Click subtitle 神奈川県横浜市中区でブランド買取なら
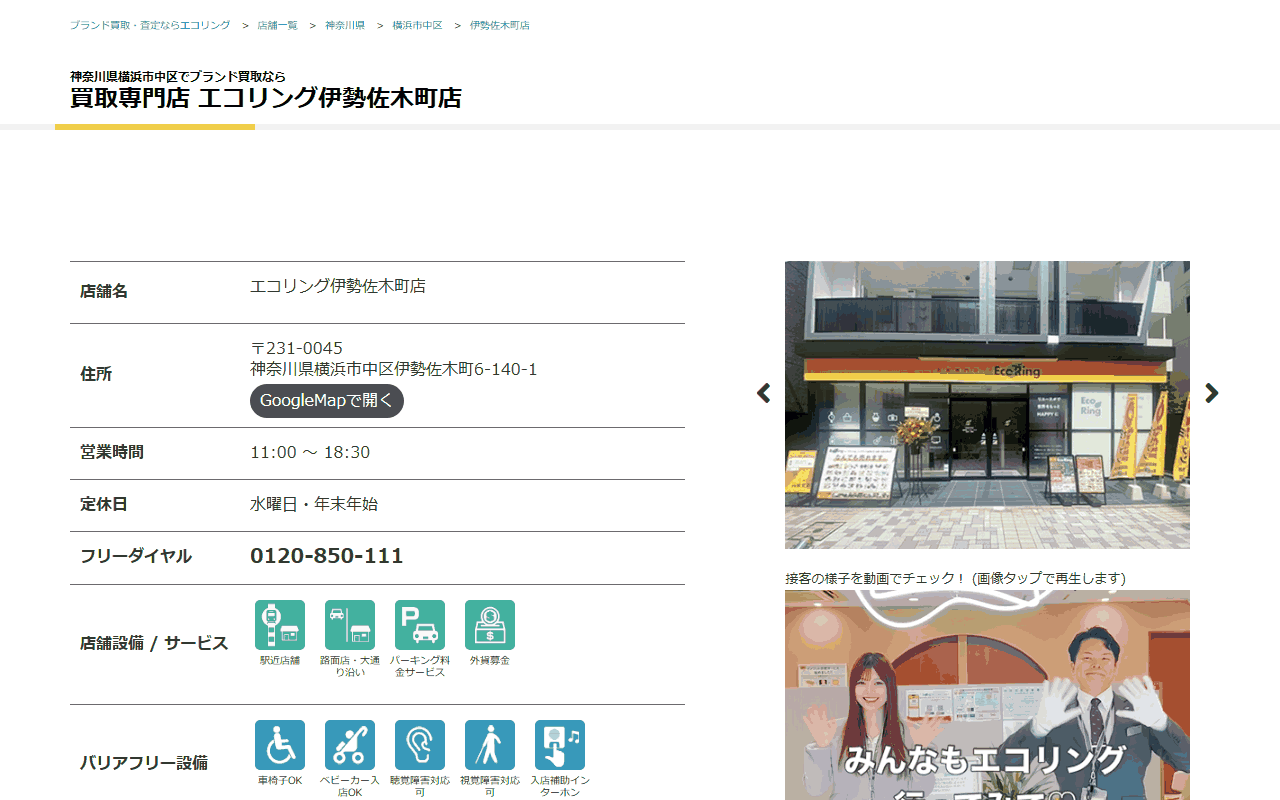 pos(178,76)
